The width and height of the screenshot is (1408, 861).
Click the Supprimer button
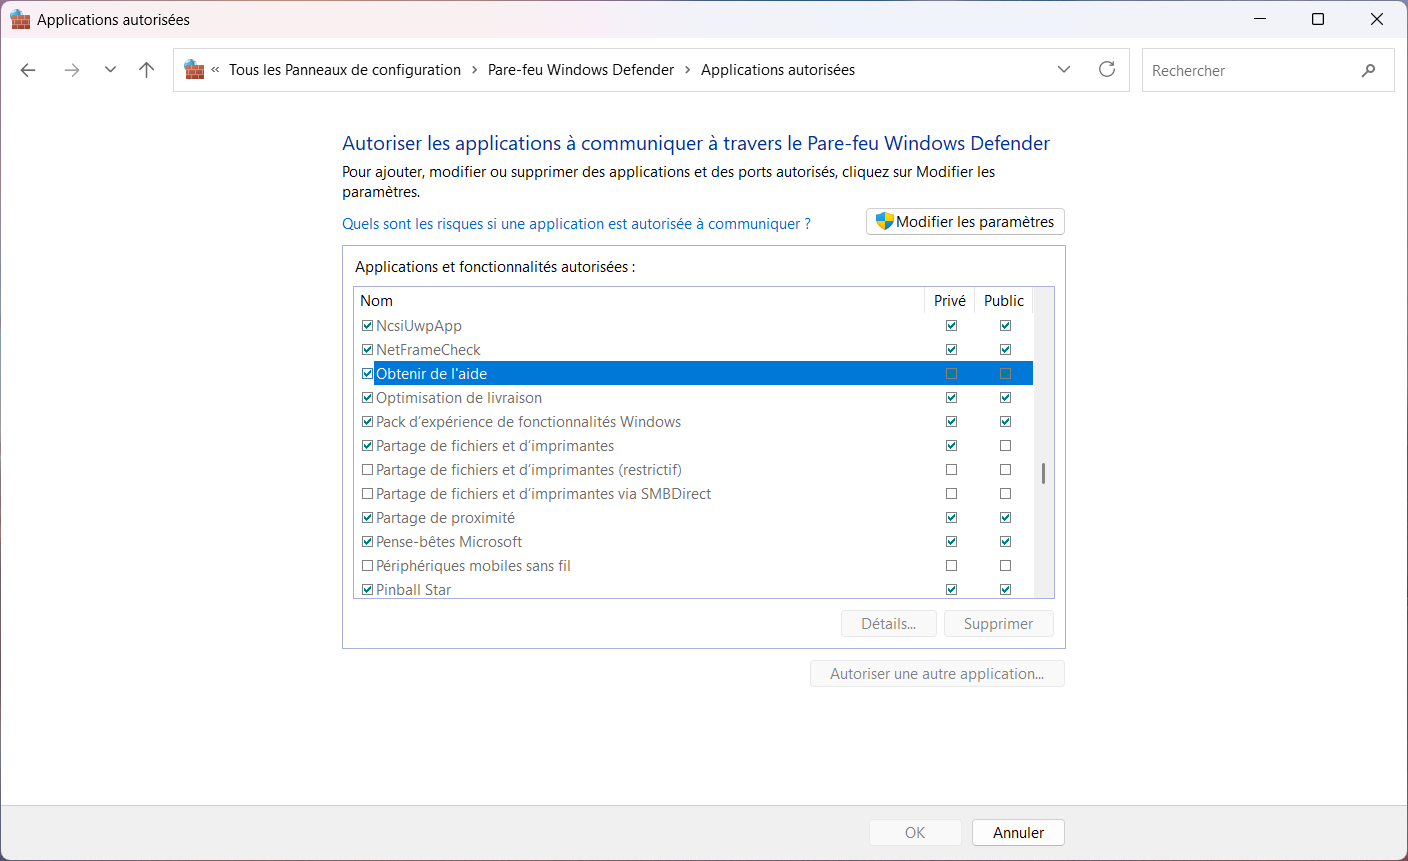[999, 624]
